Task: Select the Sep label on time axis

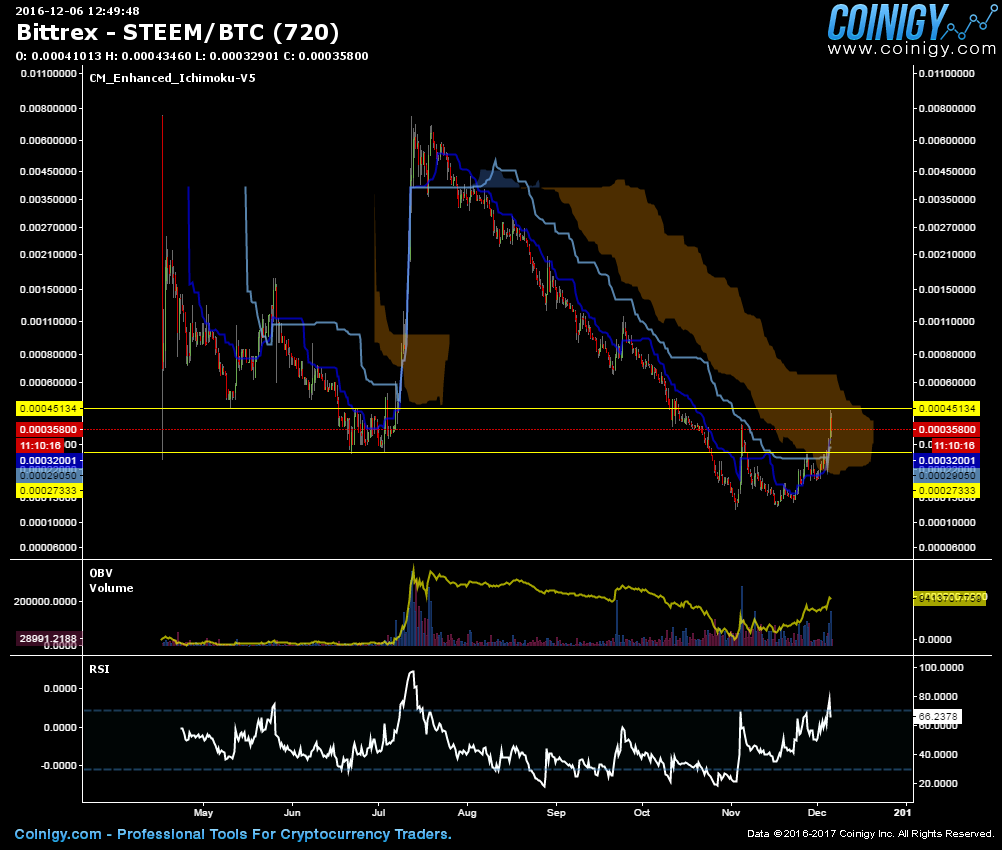Action: click(556, 813)
